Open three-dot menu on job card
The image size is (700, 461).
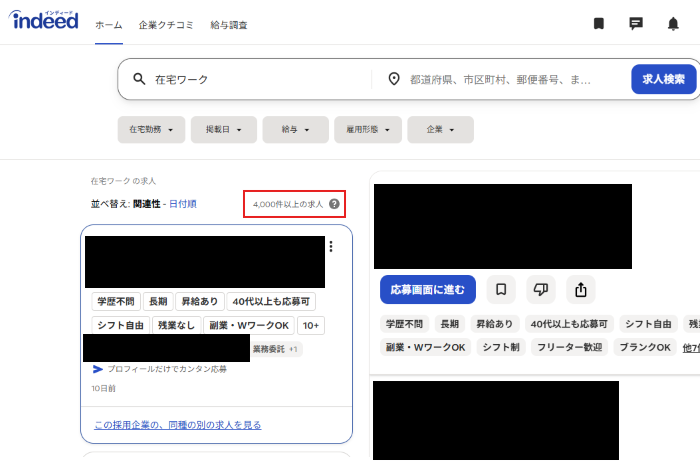[331, 247]
